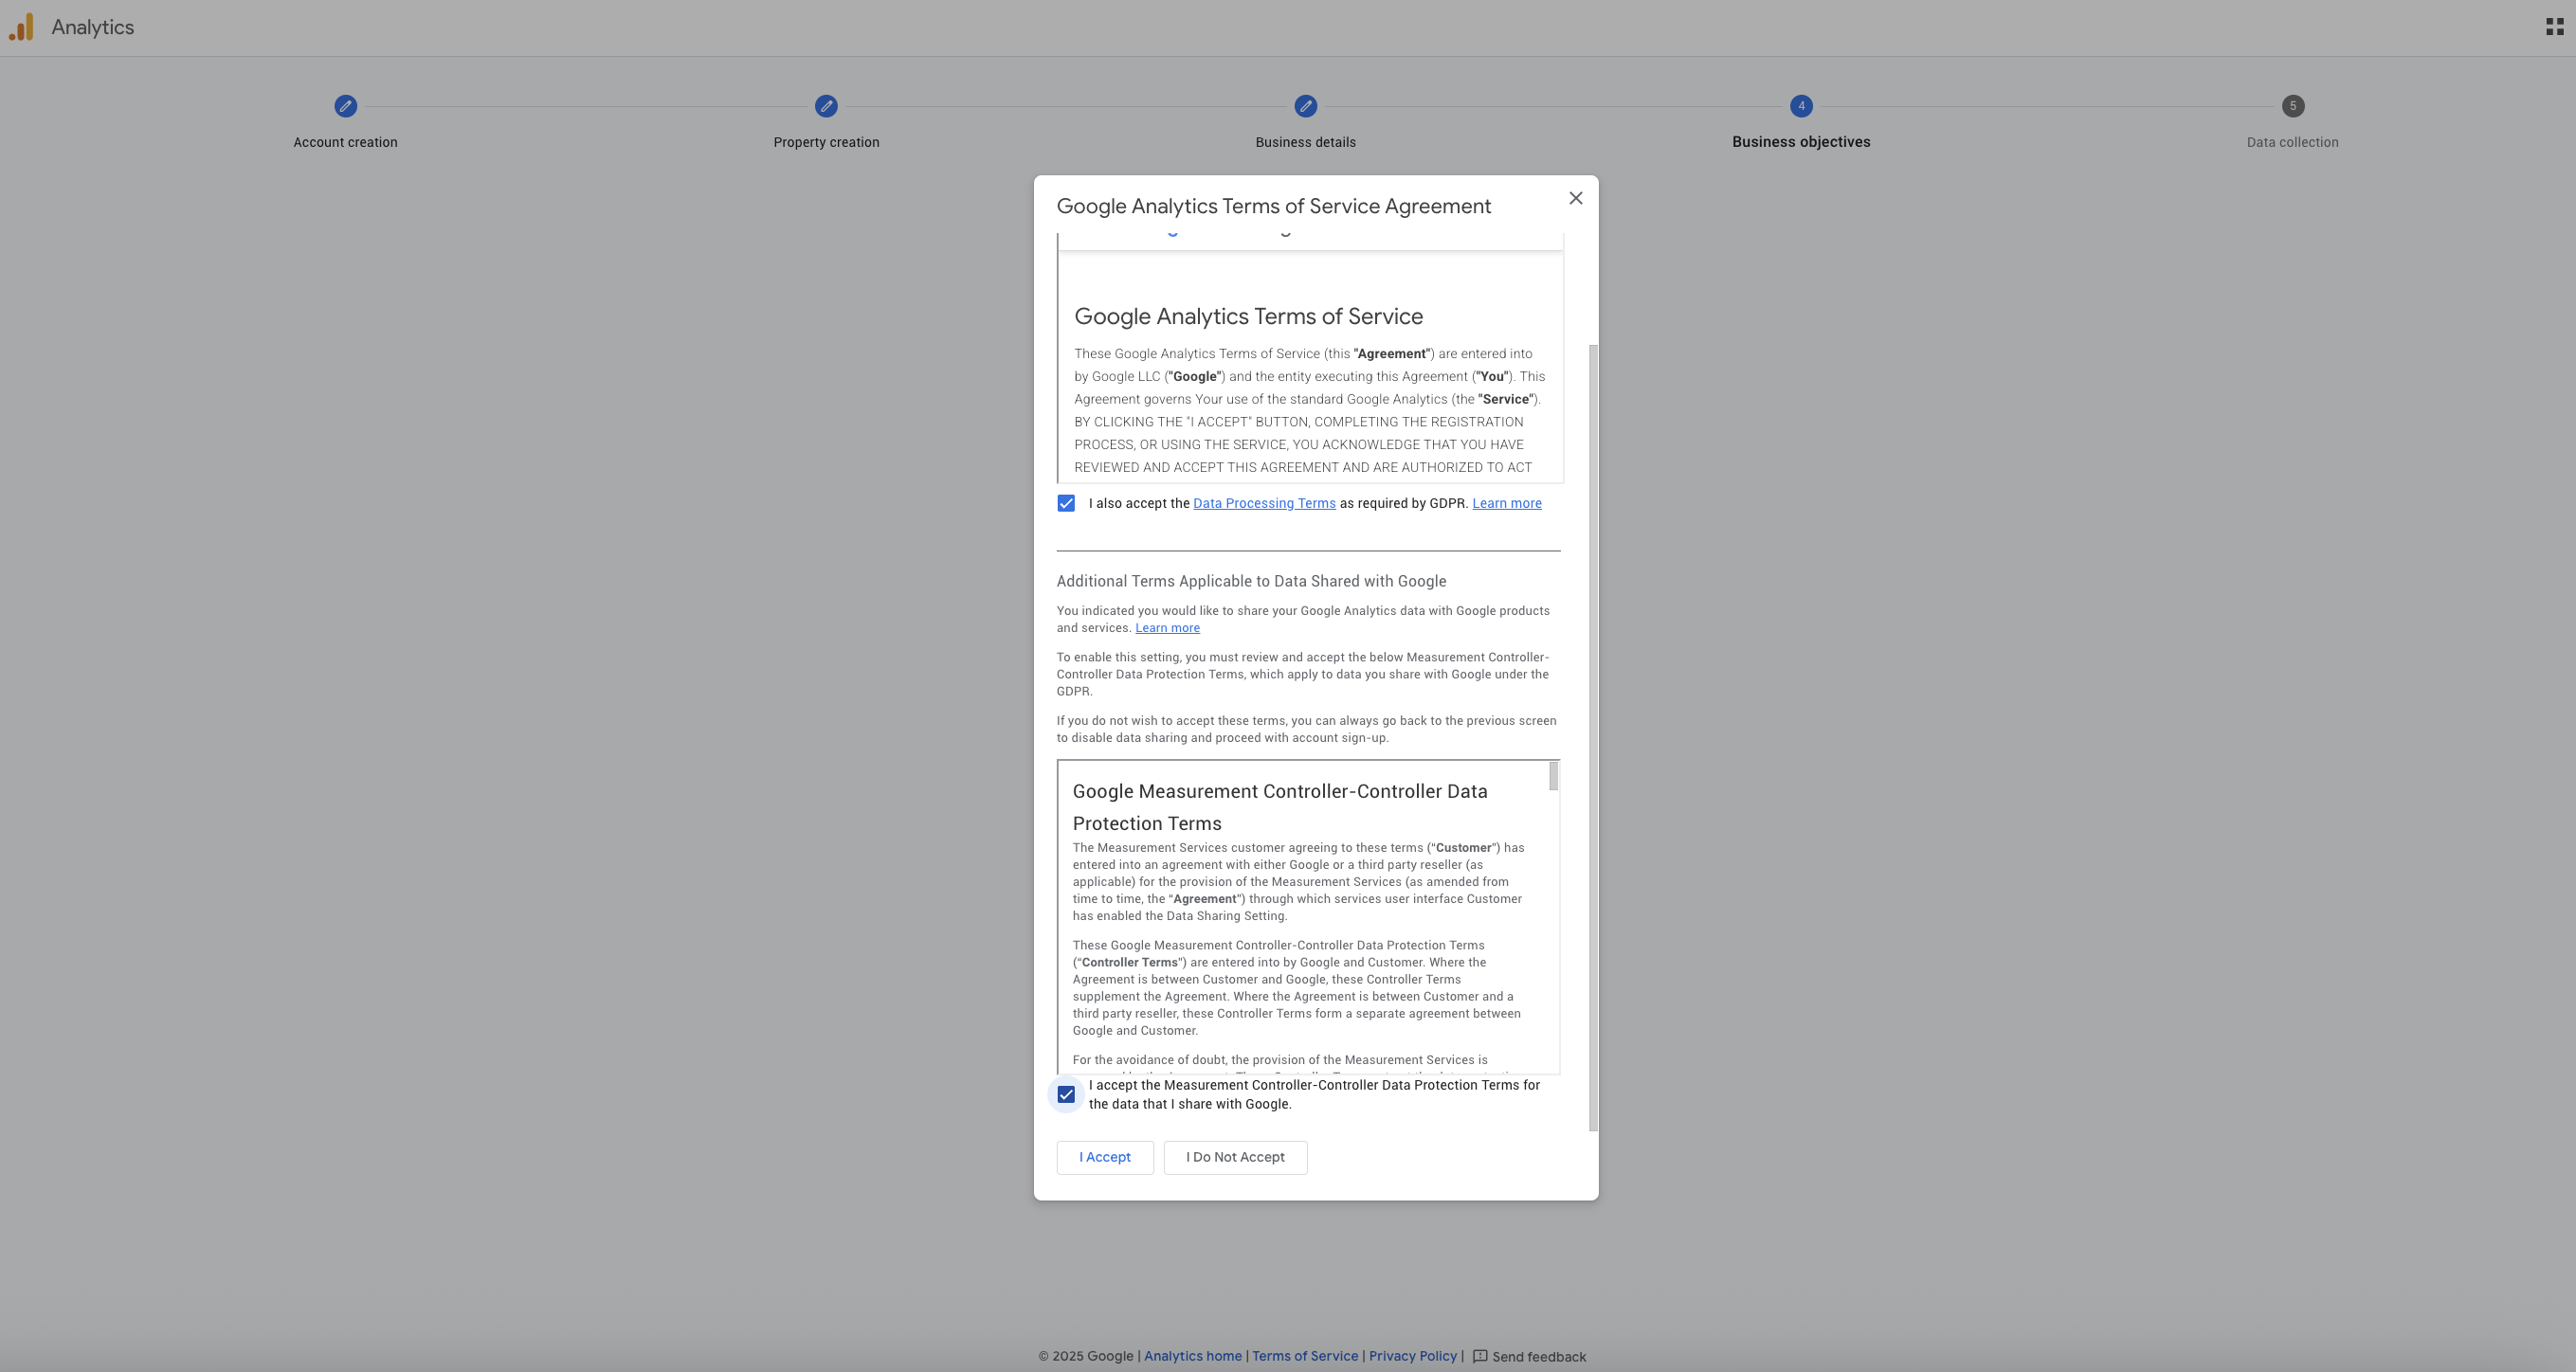Click the Controller Terms box scrollbar thumb
The image size is (2576, 1372).
point(1553,776)
